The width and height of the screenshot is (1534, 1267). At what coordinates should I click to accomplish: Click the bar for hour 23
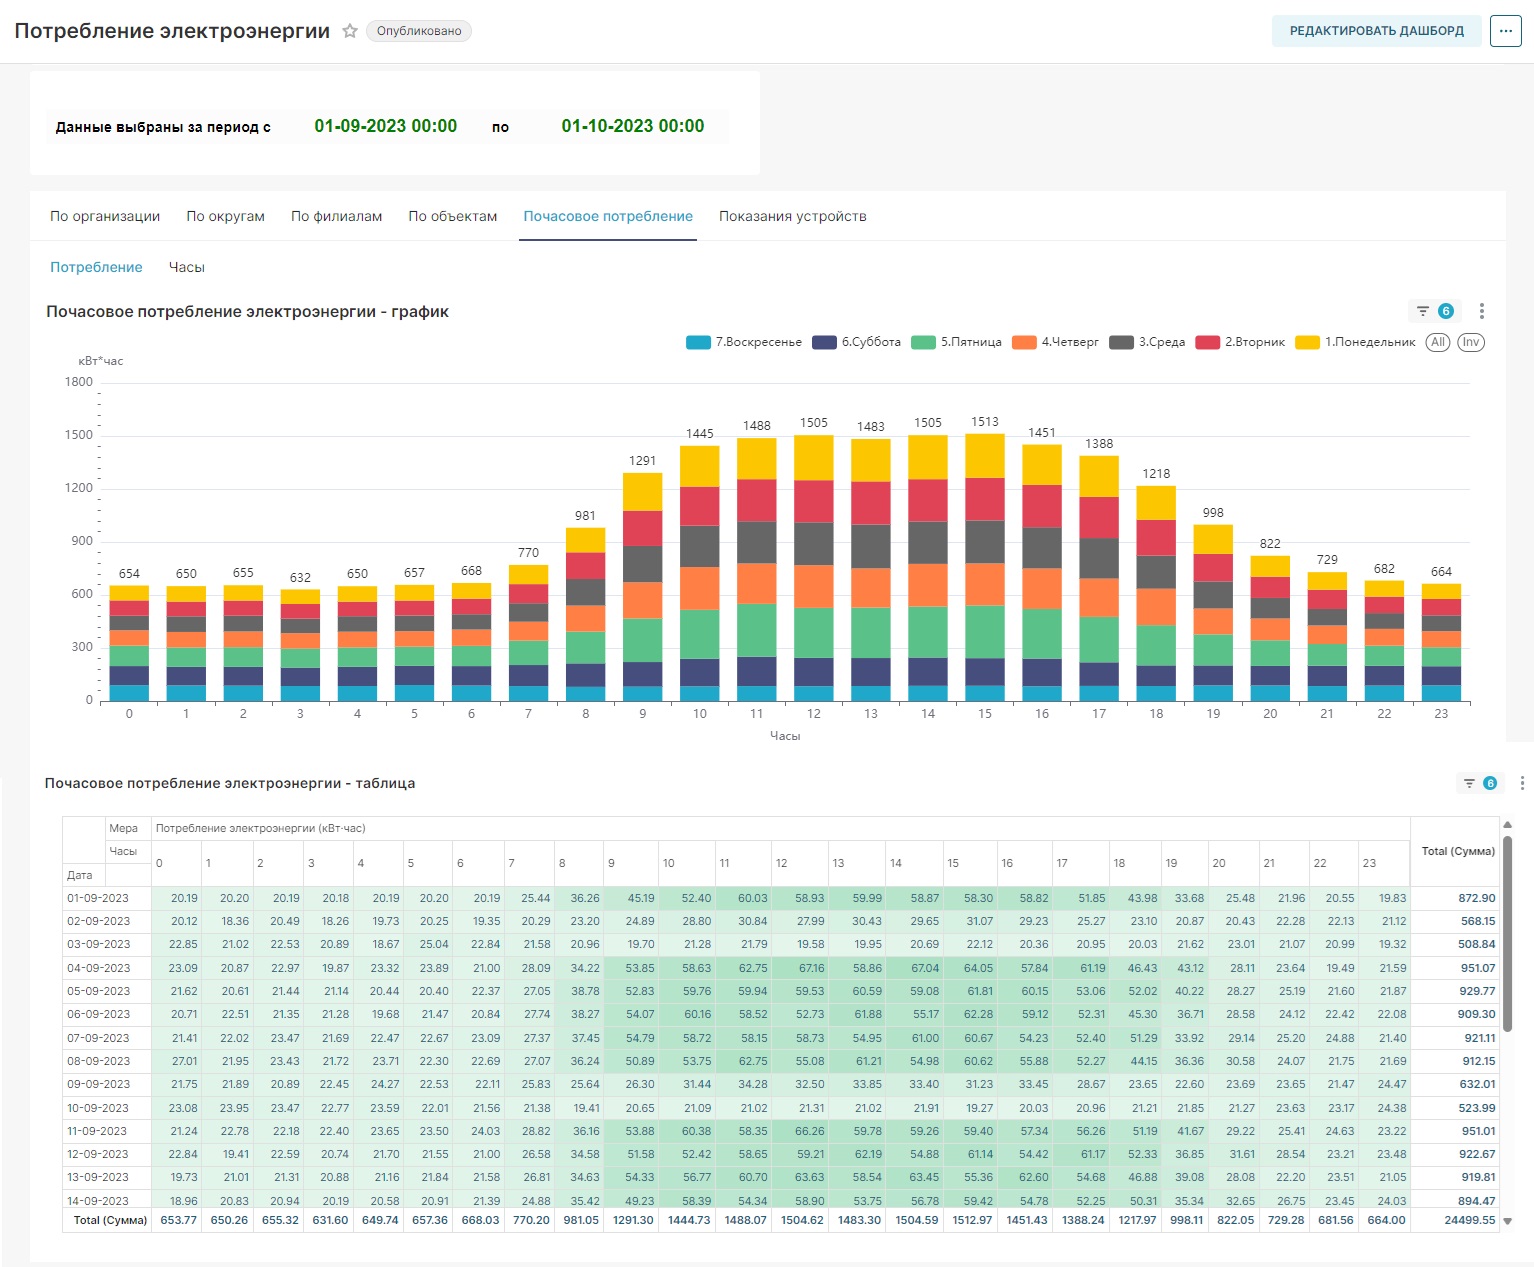point(1441,642)
